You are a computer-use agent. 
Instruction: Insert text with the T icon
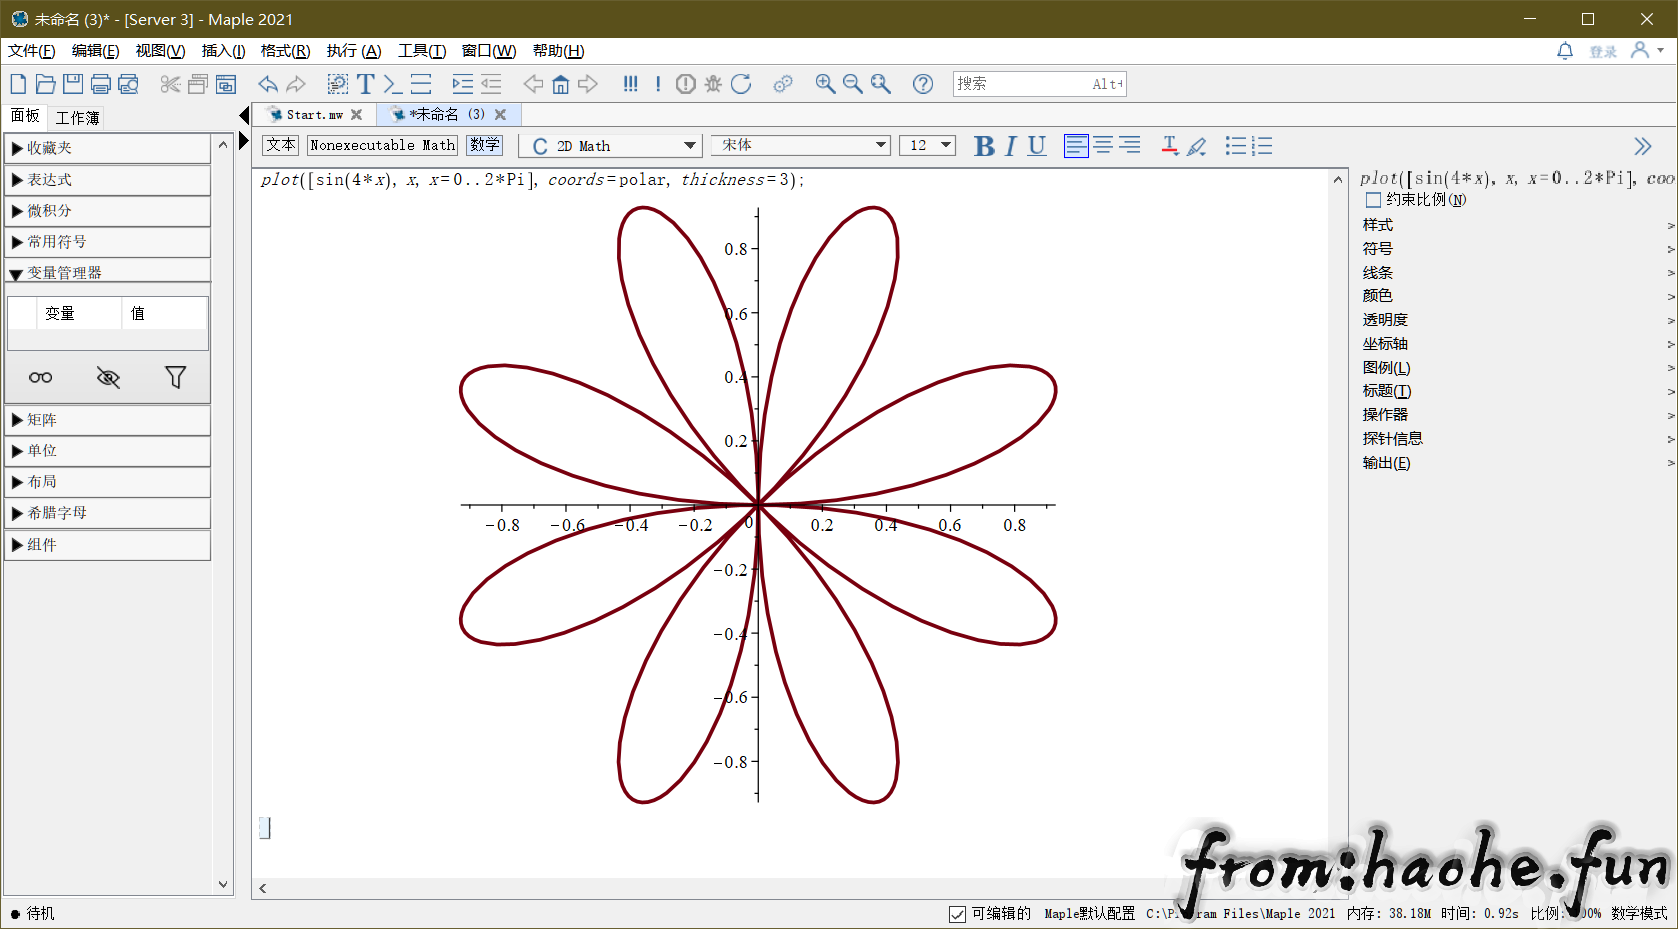coord(365,84)
